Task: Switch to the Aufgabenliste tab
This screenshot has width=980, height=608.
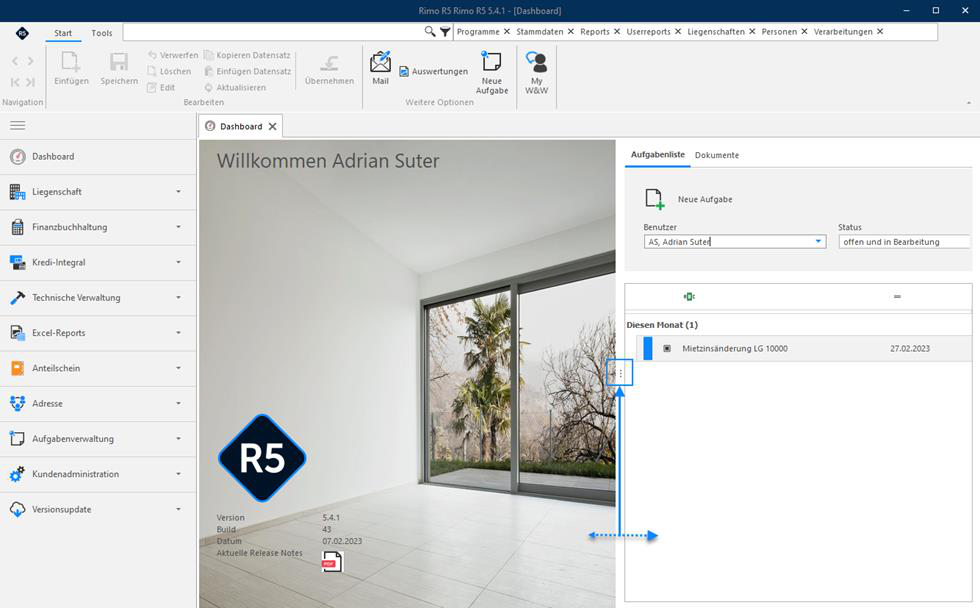Action: (x=658, y=154)
